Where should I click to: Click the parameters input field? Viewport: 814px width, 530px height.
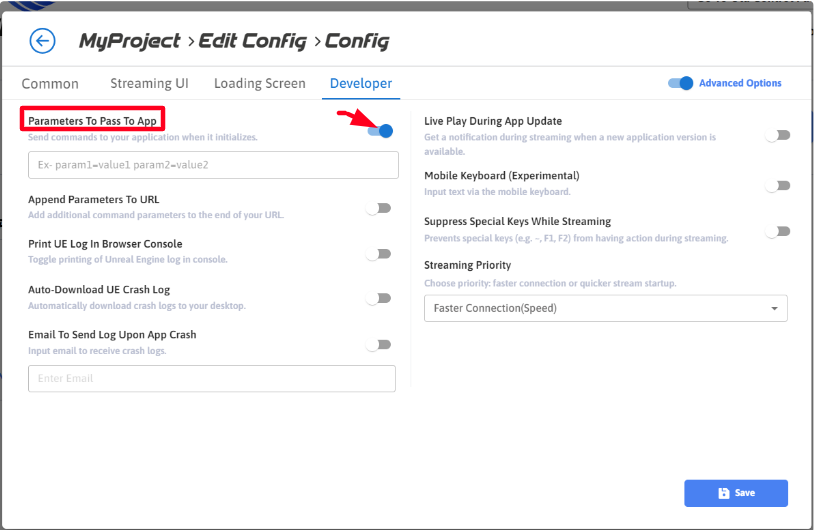pos(212,165)
